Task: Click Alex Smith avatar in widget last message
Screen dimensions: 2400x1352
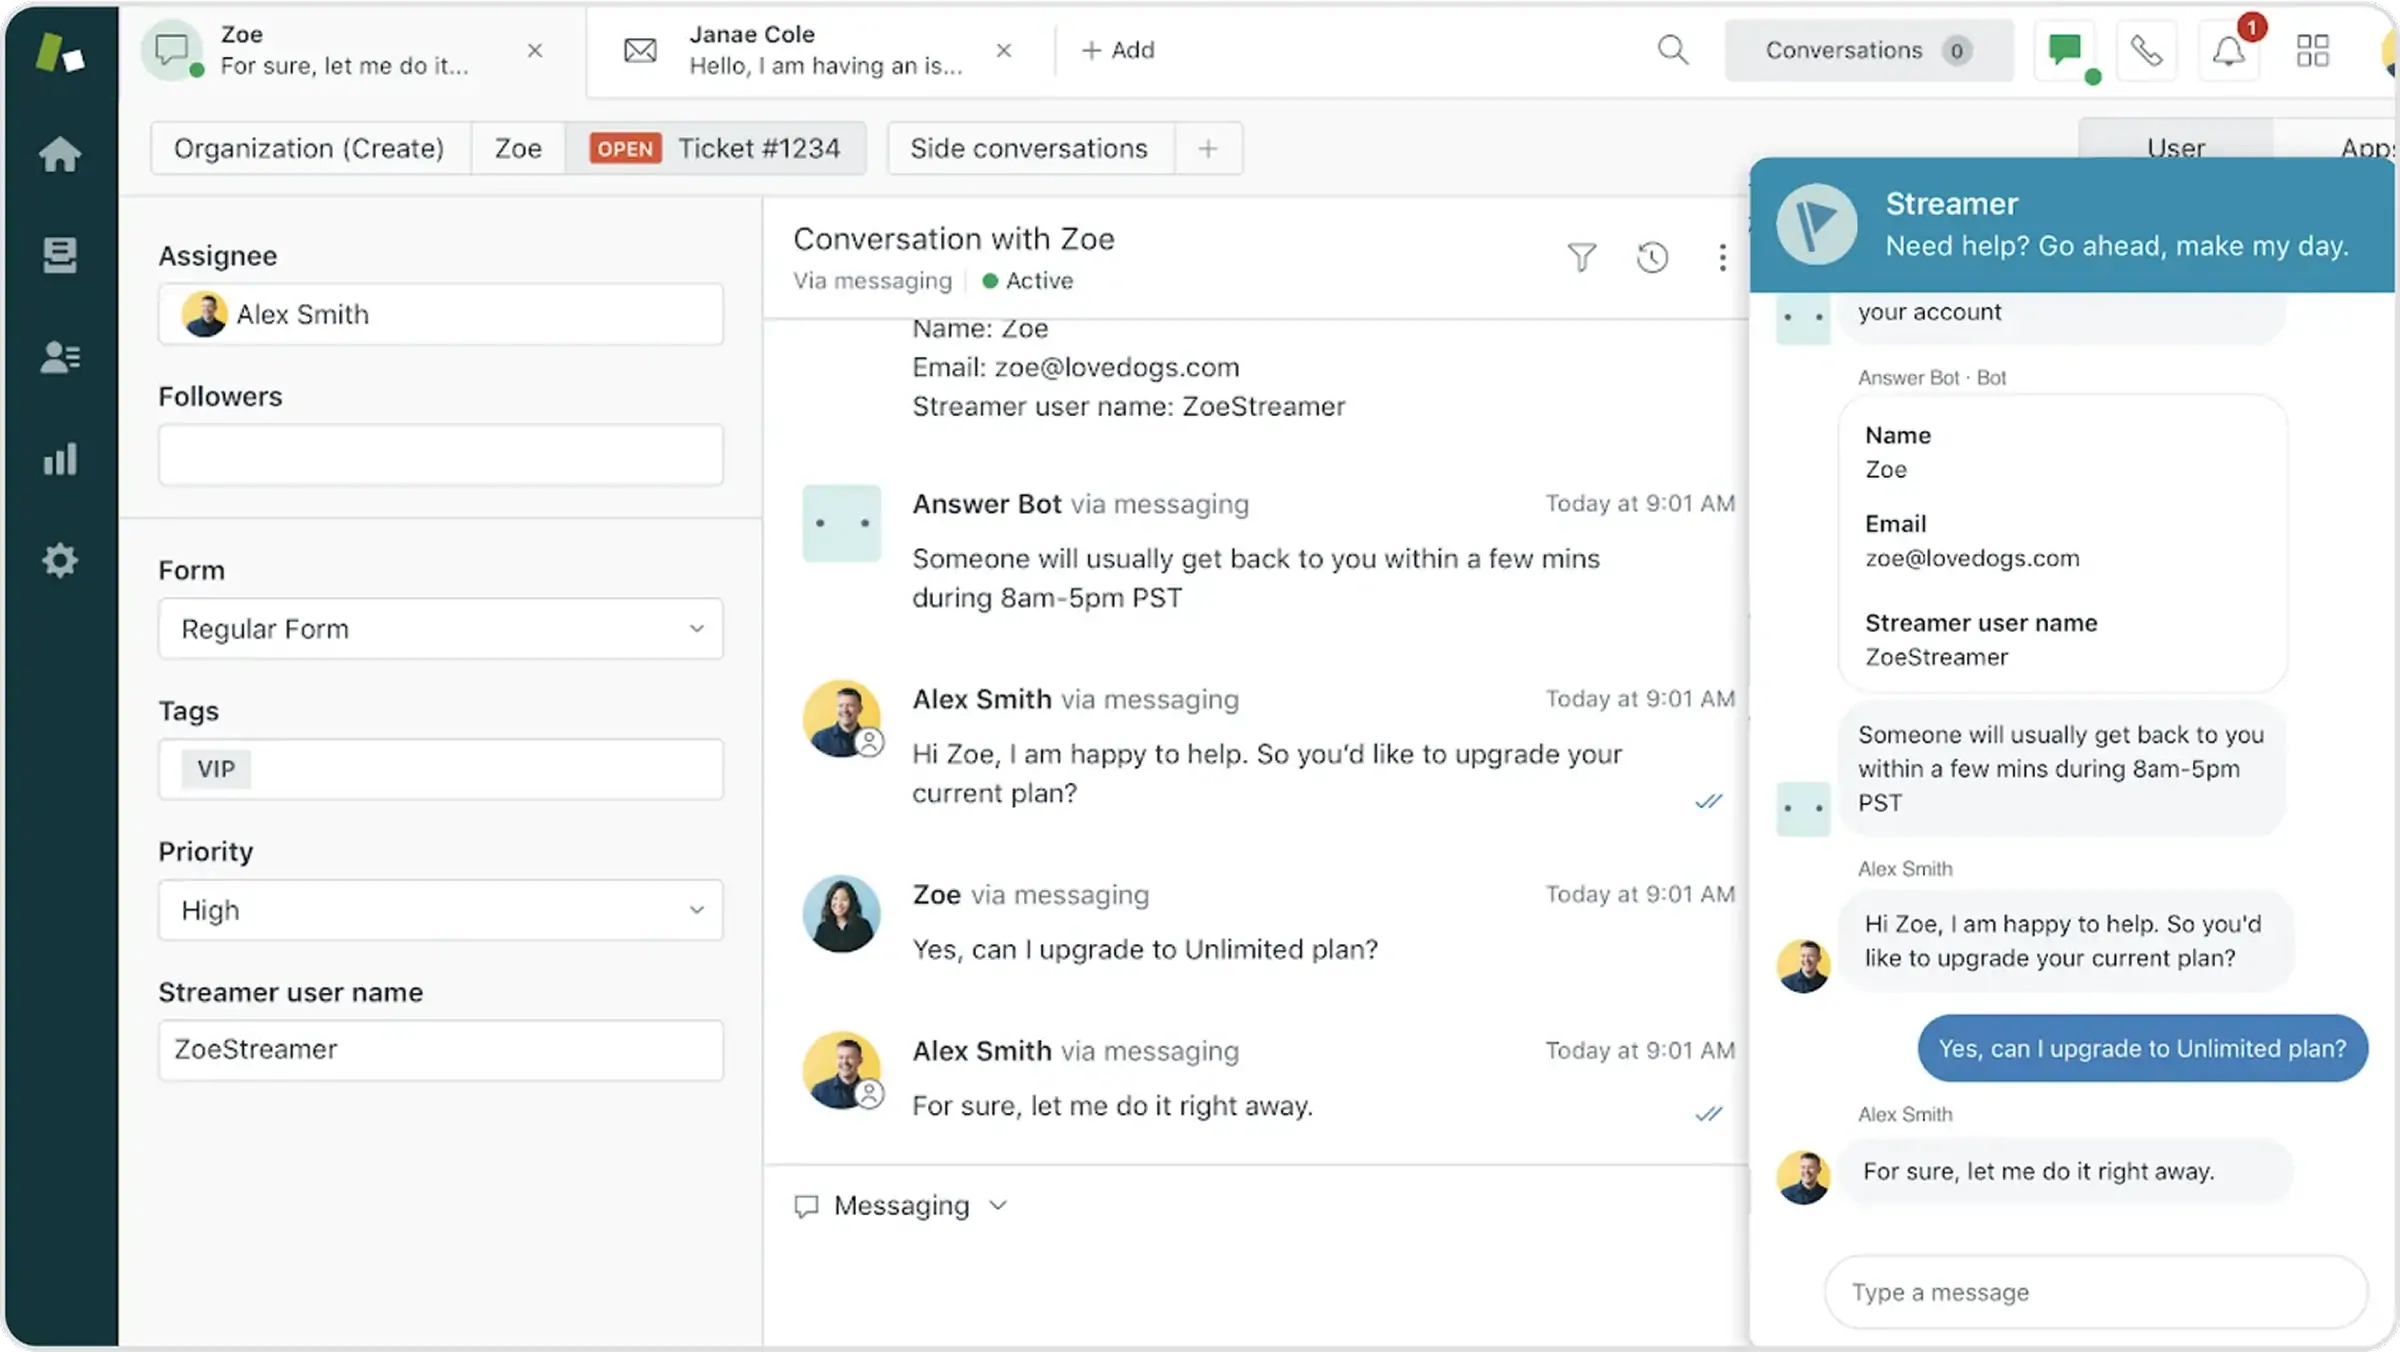Action: (1803, 1176)
